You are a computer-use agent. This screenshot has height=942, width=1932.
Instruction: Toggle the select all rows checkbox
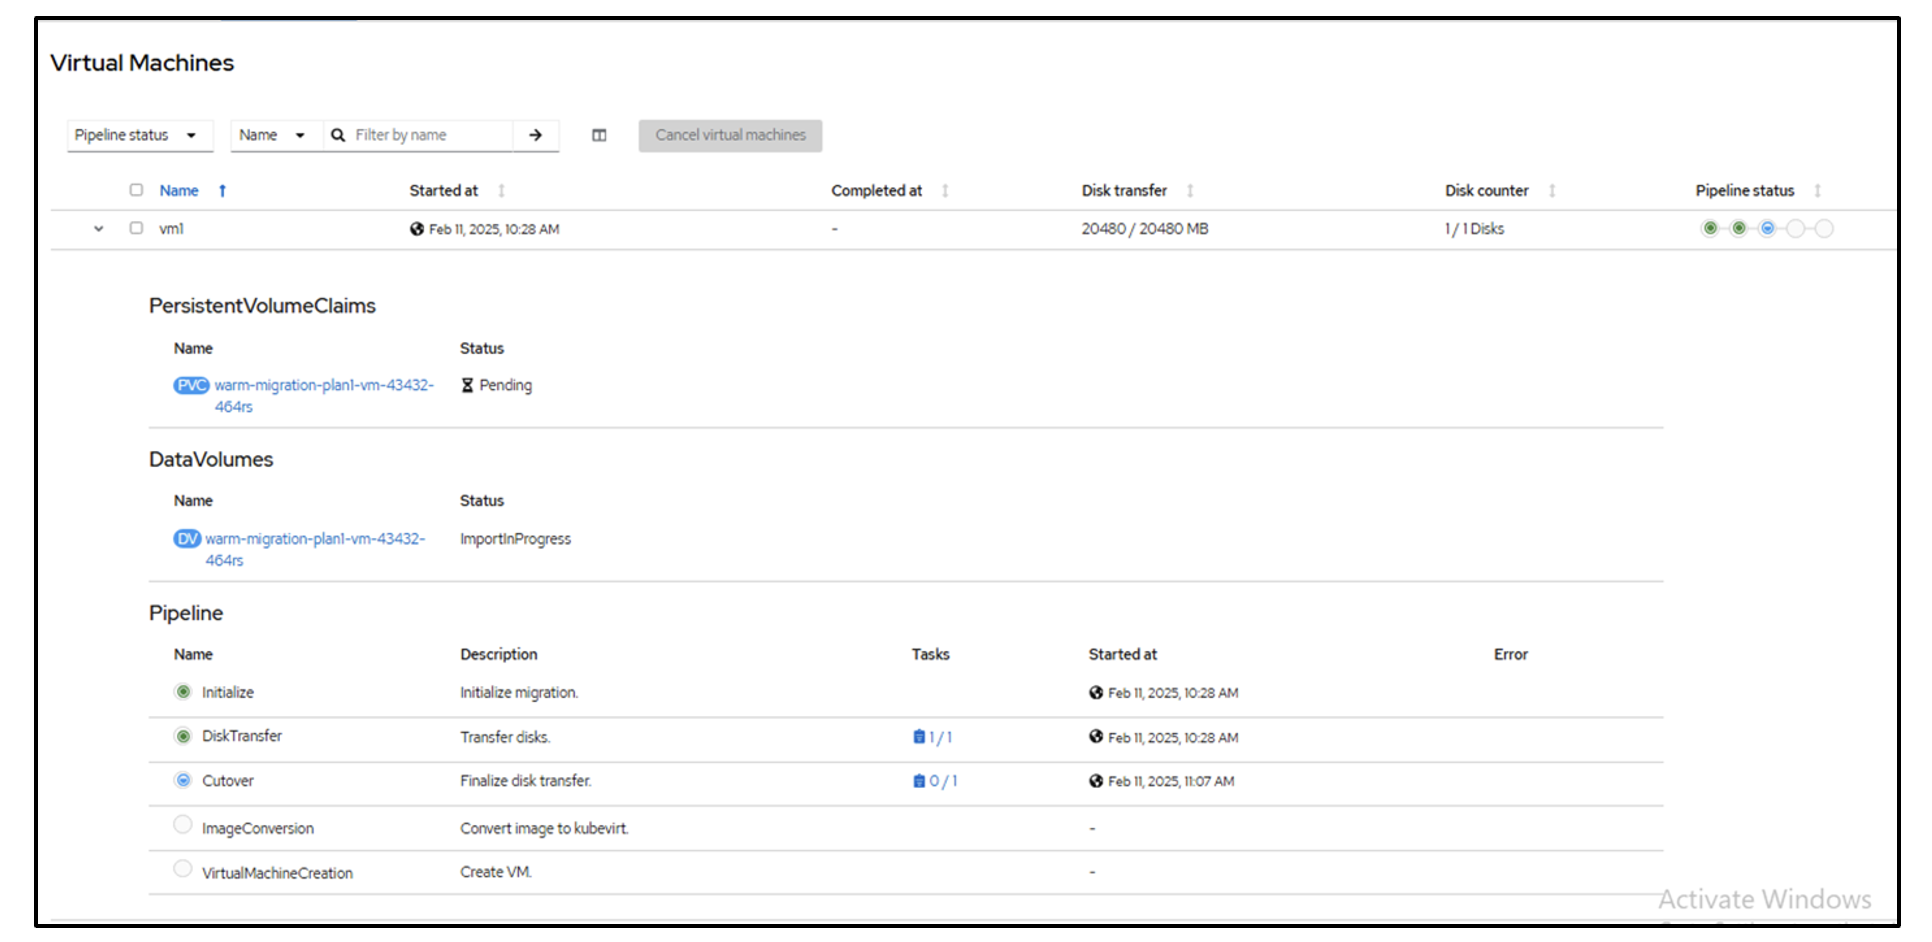click(x=136, y=190)
